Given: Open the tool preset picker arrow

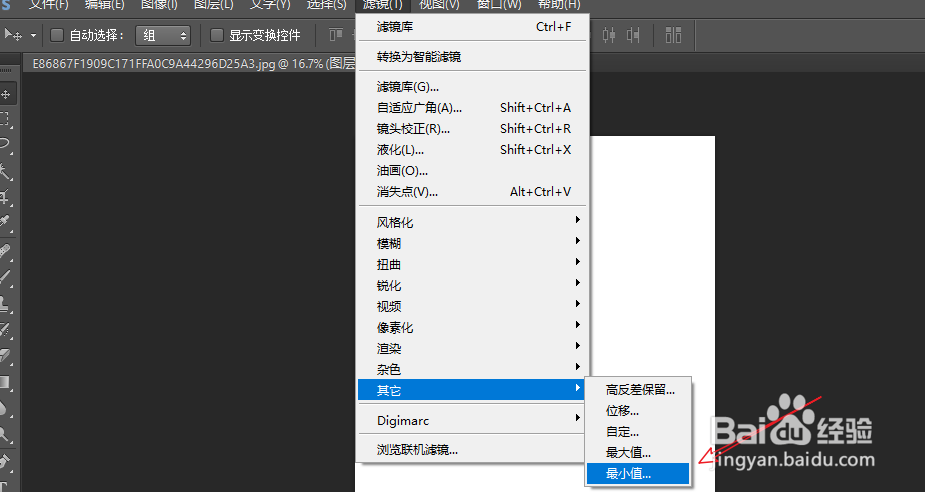Looking at the screenshot, I should click(x=33, y=35).
